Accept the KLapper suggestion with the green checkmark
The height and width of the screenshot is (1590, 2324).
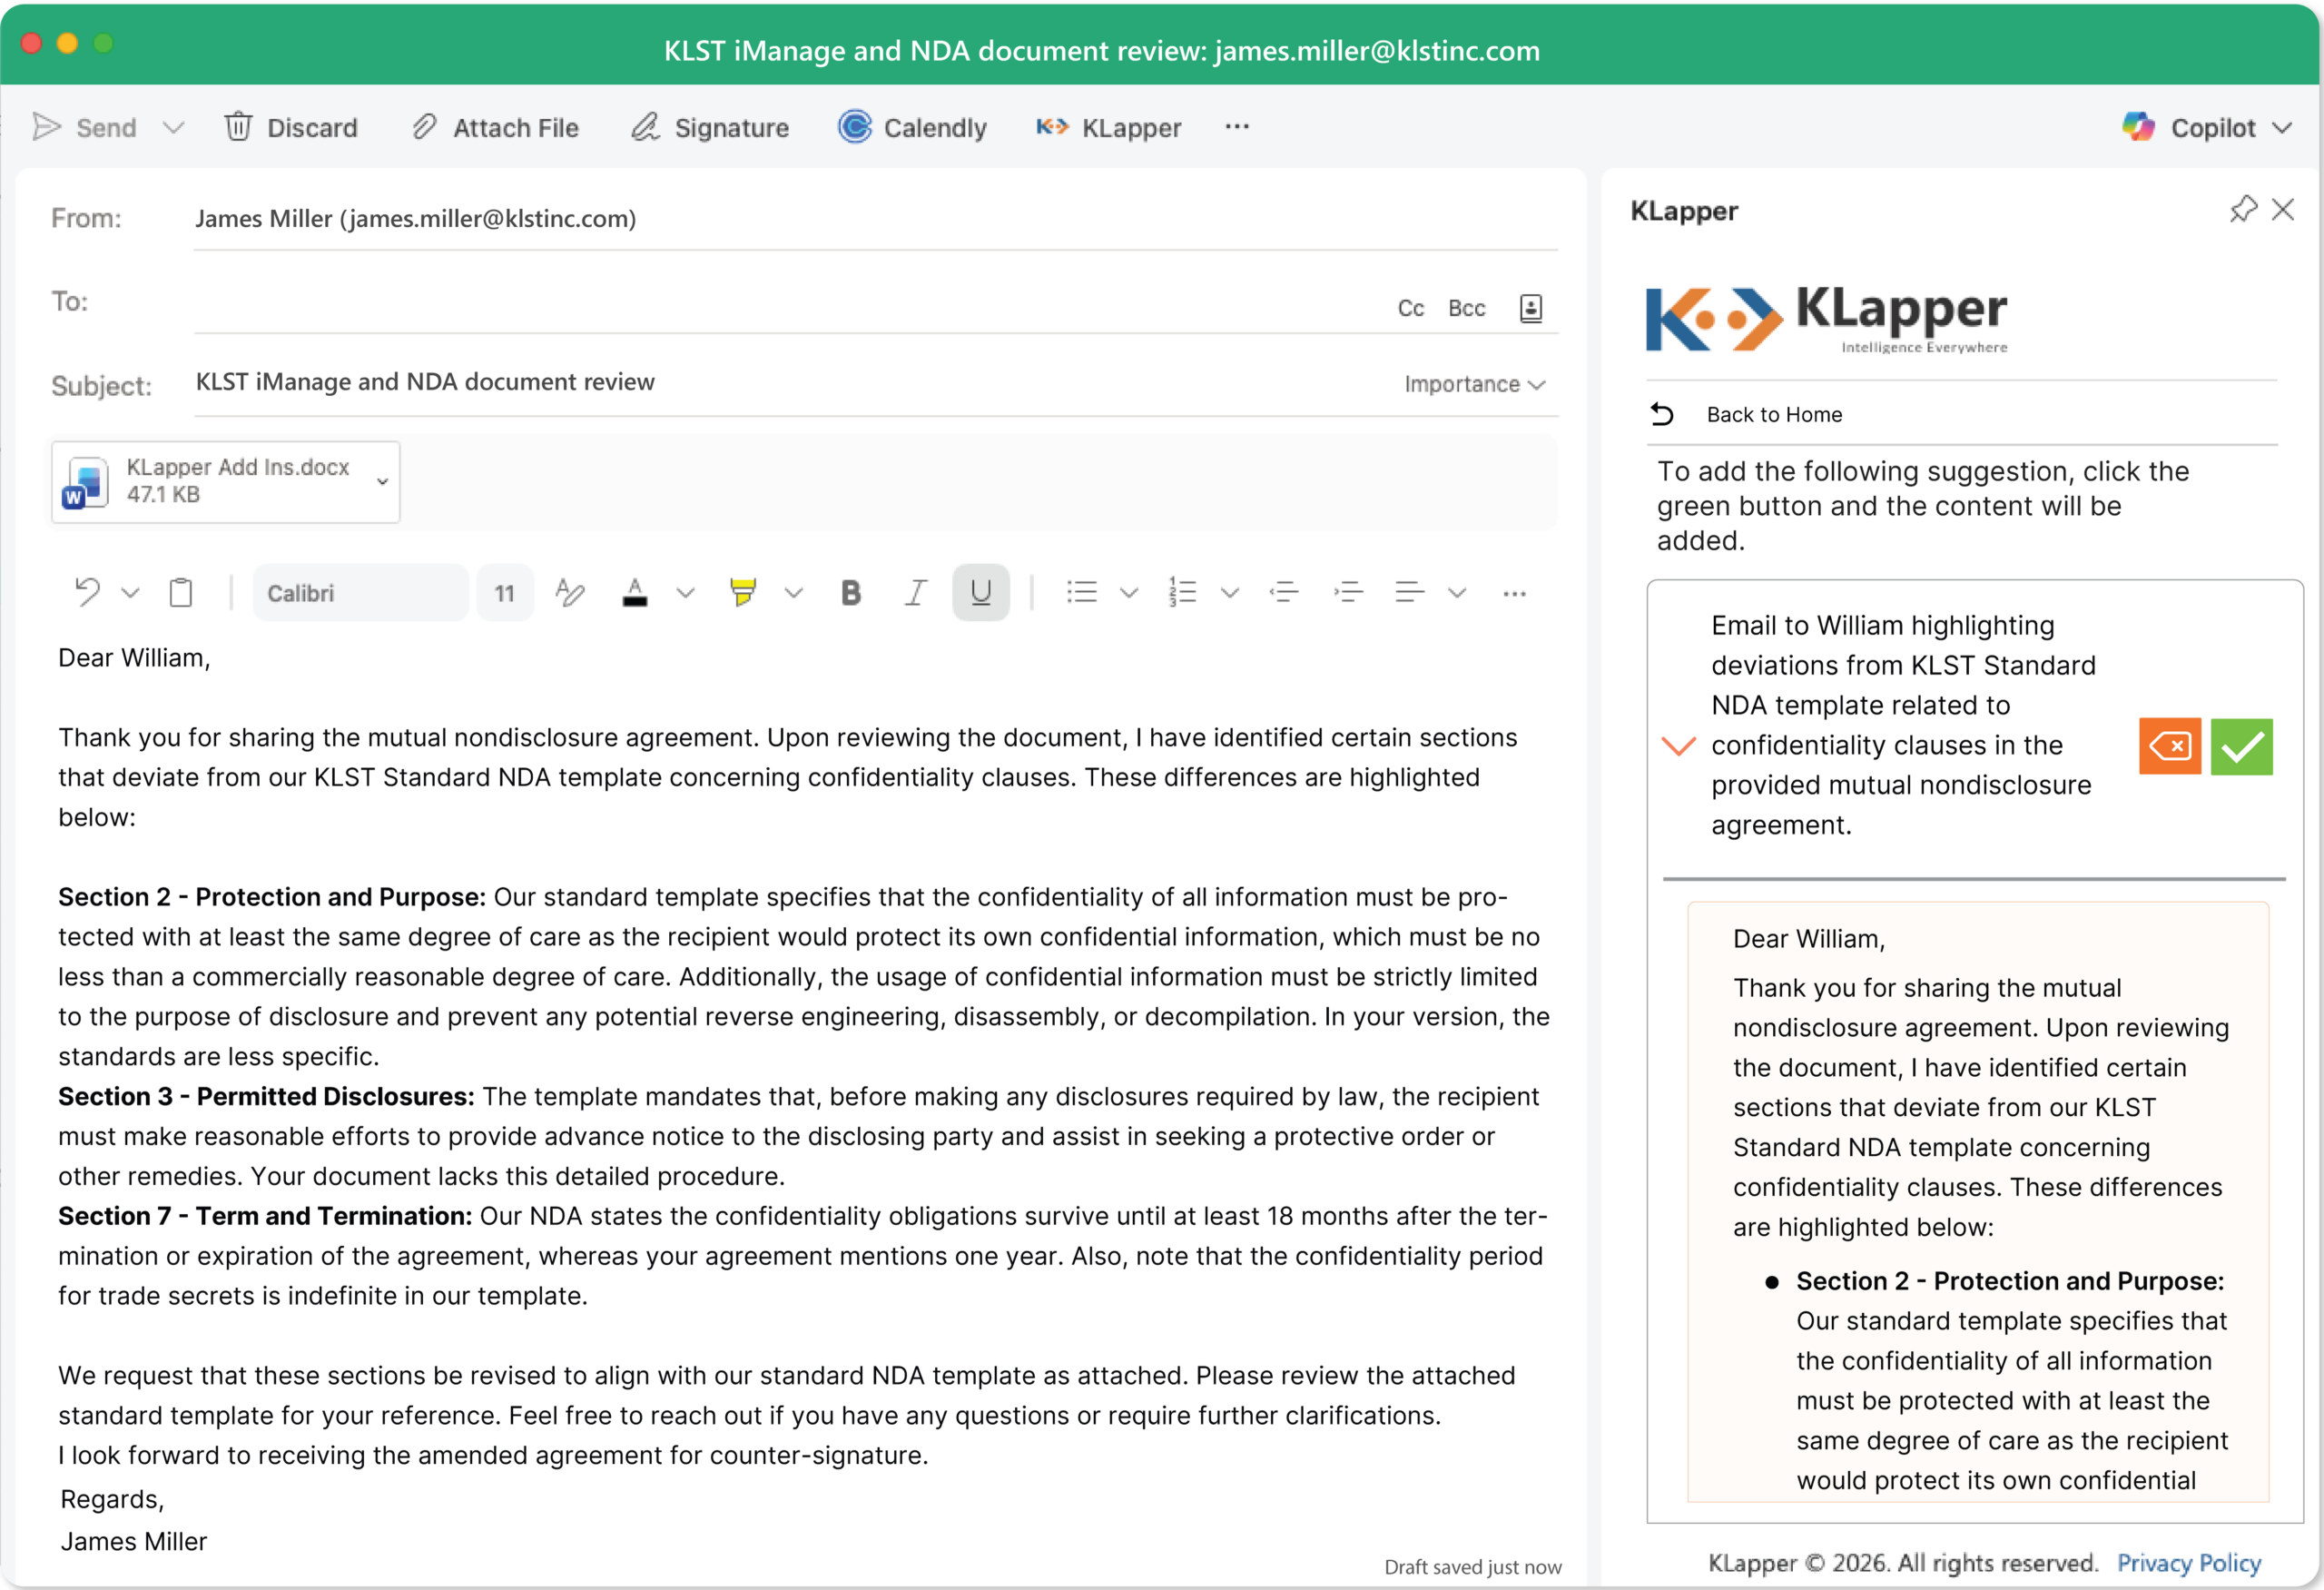pyautogui.click(x=2242, y=746)
